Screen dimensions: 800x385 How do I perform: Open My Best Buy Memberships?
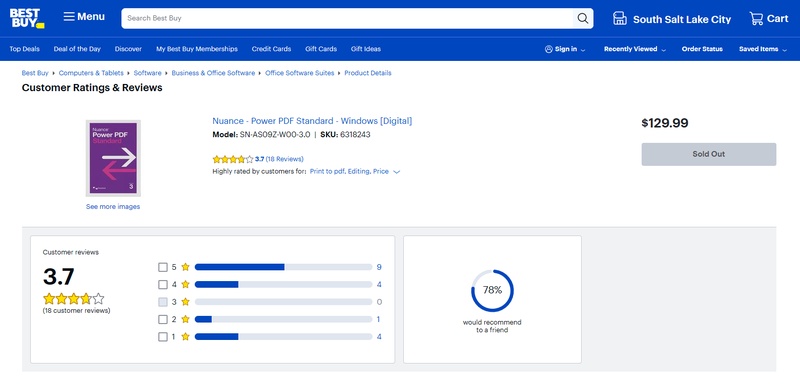click(197, 49)
